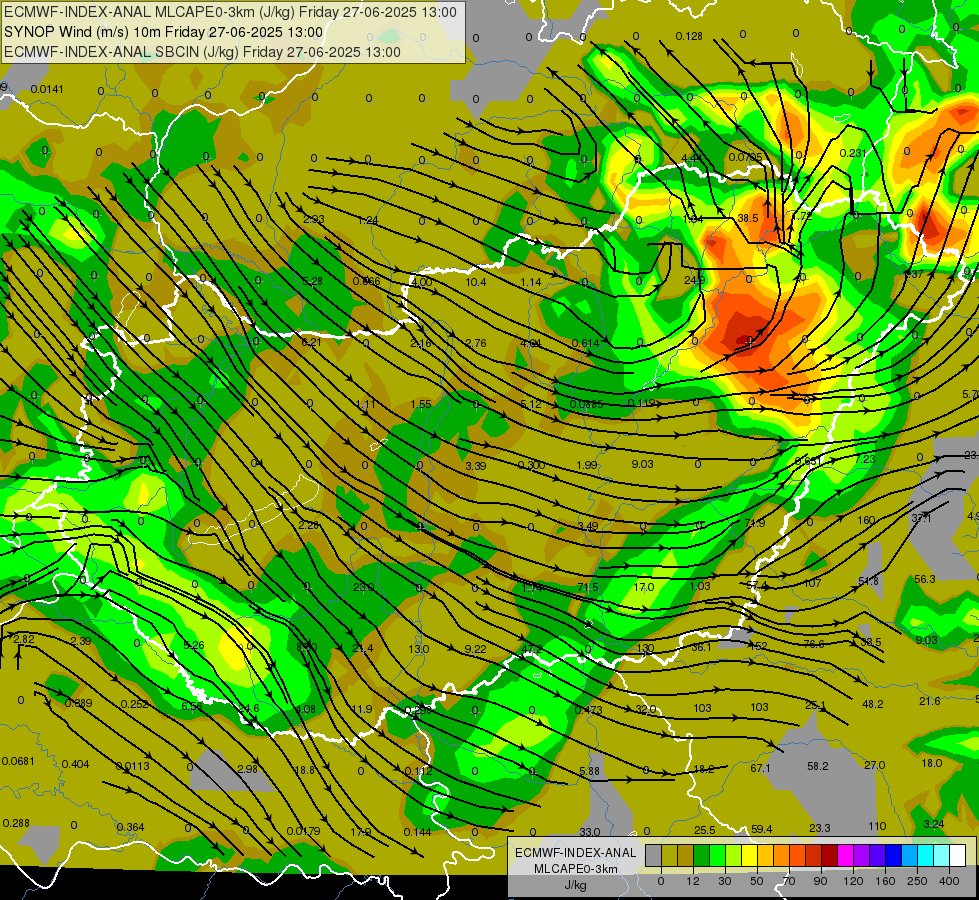Viewport: 979px width, 900px height.
Task: Click the yellow legend swatch before 50
Action: point(749,856)
